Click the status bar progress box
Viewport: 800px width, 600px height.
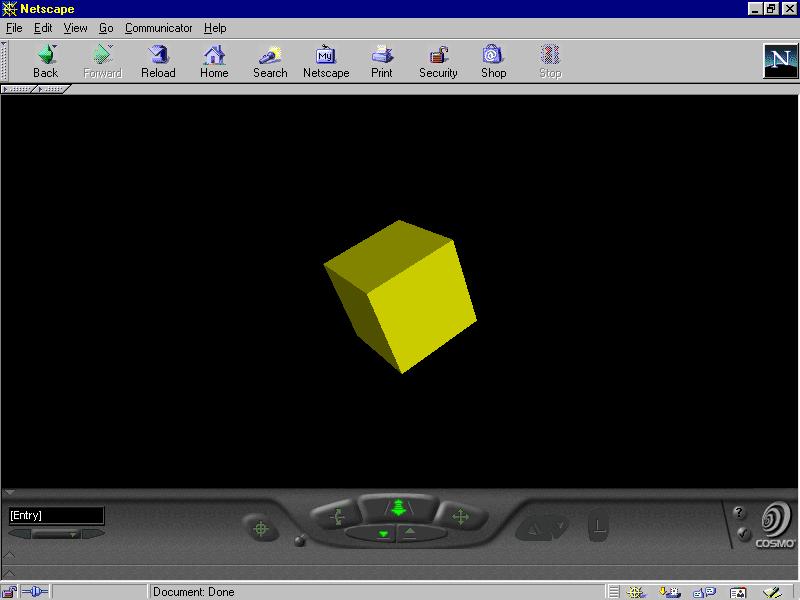tap(100, 592)
